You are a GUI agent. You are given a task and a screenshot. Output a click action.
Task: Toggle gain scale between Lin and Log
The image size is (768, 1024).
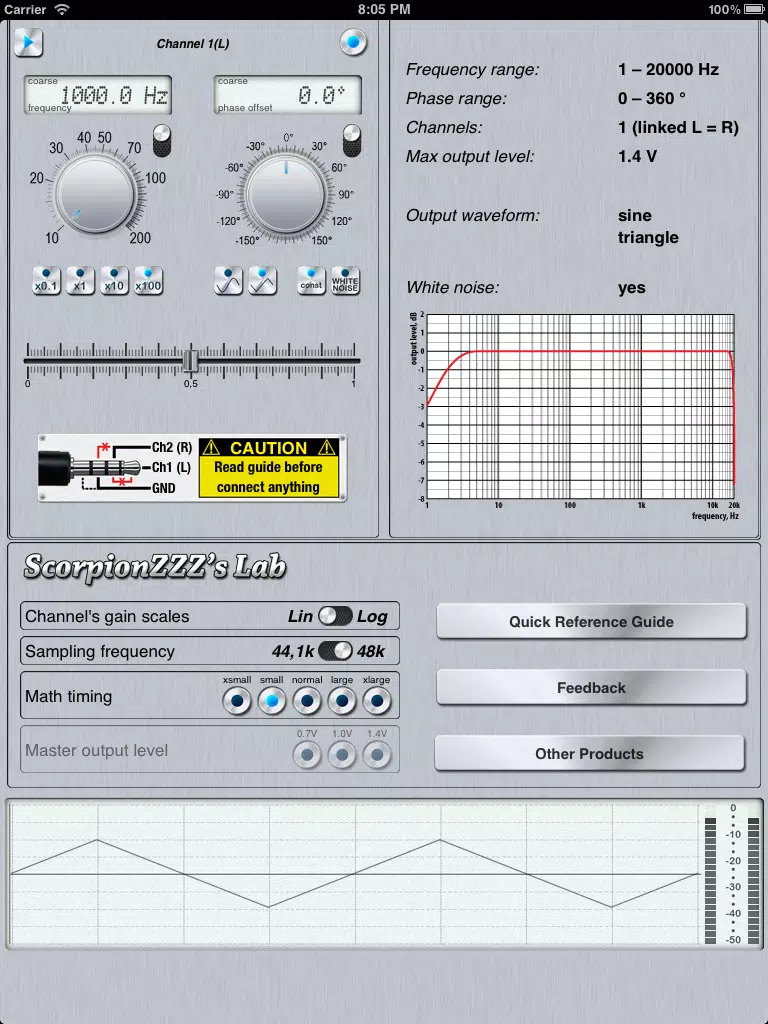tap(335, 616)
